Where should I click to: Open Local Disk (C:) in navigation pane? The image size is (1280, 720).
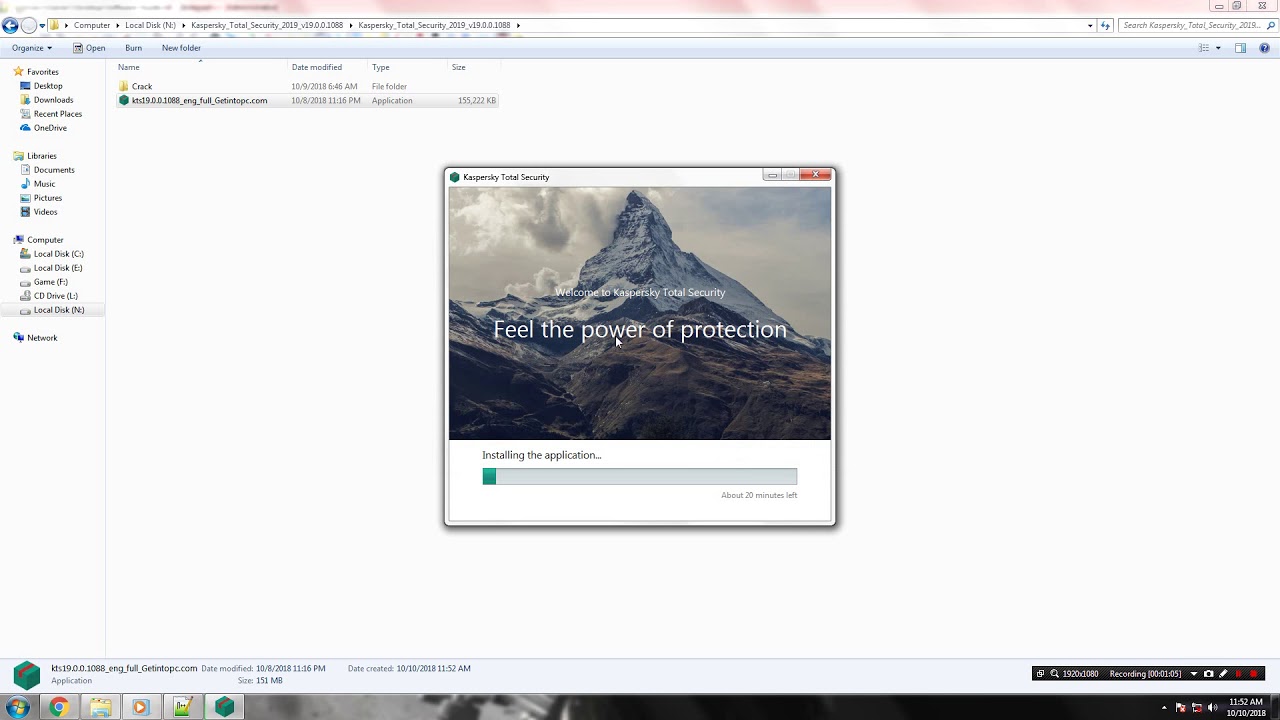[x=52, y=254]
